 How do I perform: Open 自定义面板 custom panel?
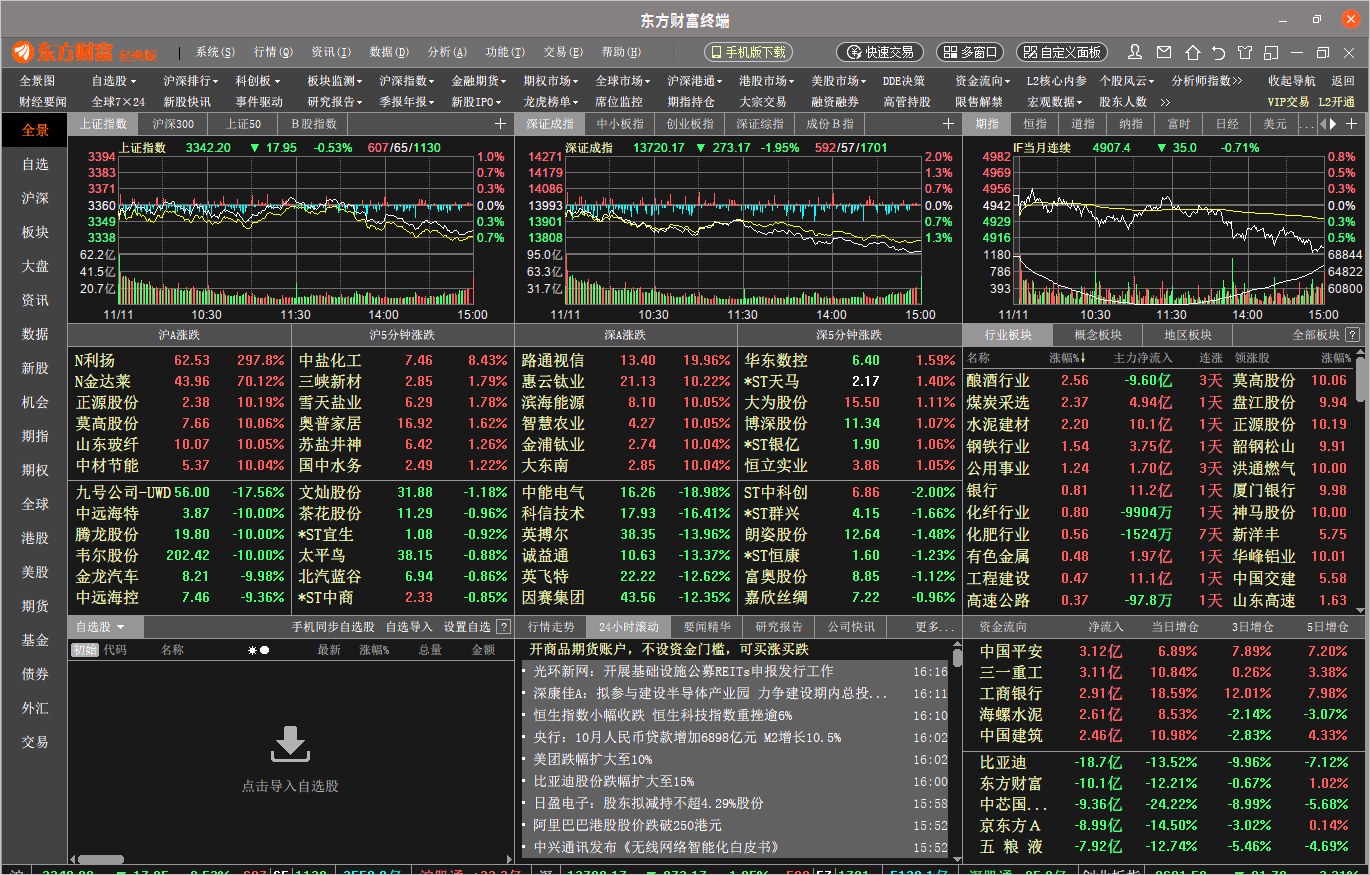pos(1062,52)
